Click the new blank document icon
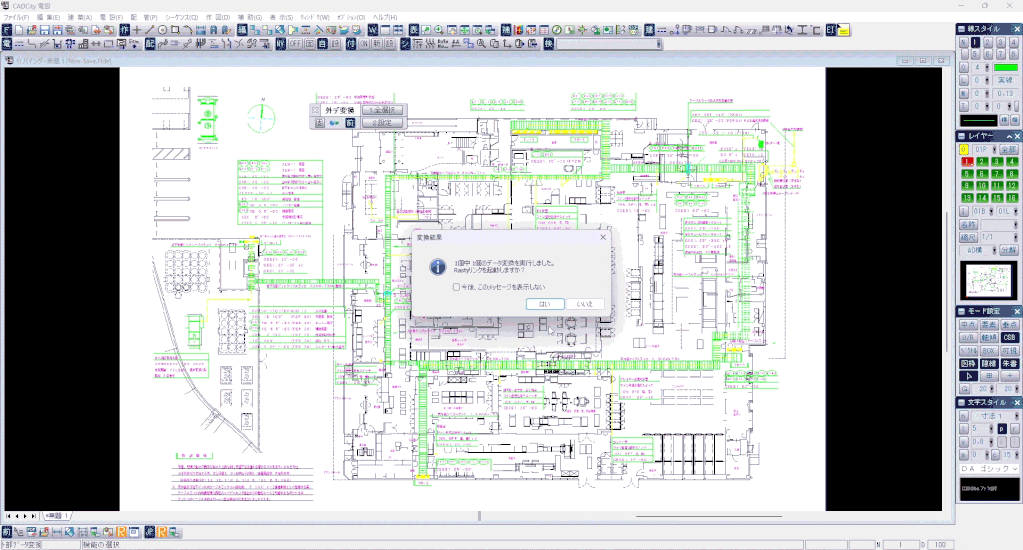Screen dimensions: 1023x550 pyautogui.click(x=19, y=30)
